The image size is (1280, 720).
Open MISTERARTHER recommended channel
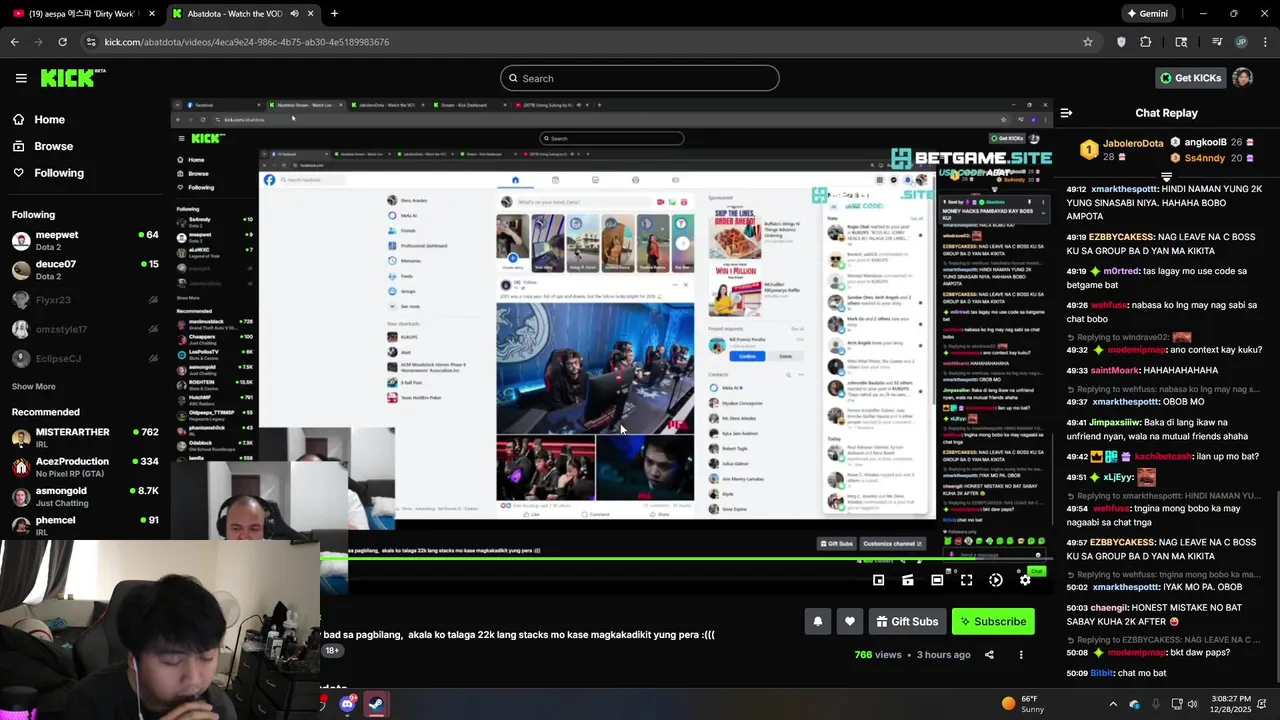[x=85, y=438]
